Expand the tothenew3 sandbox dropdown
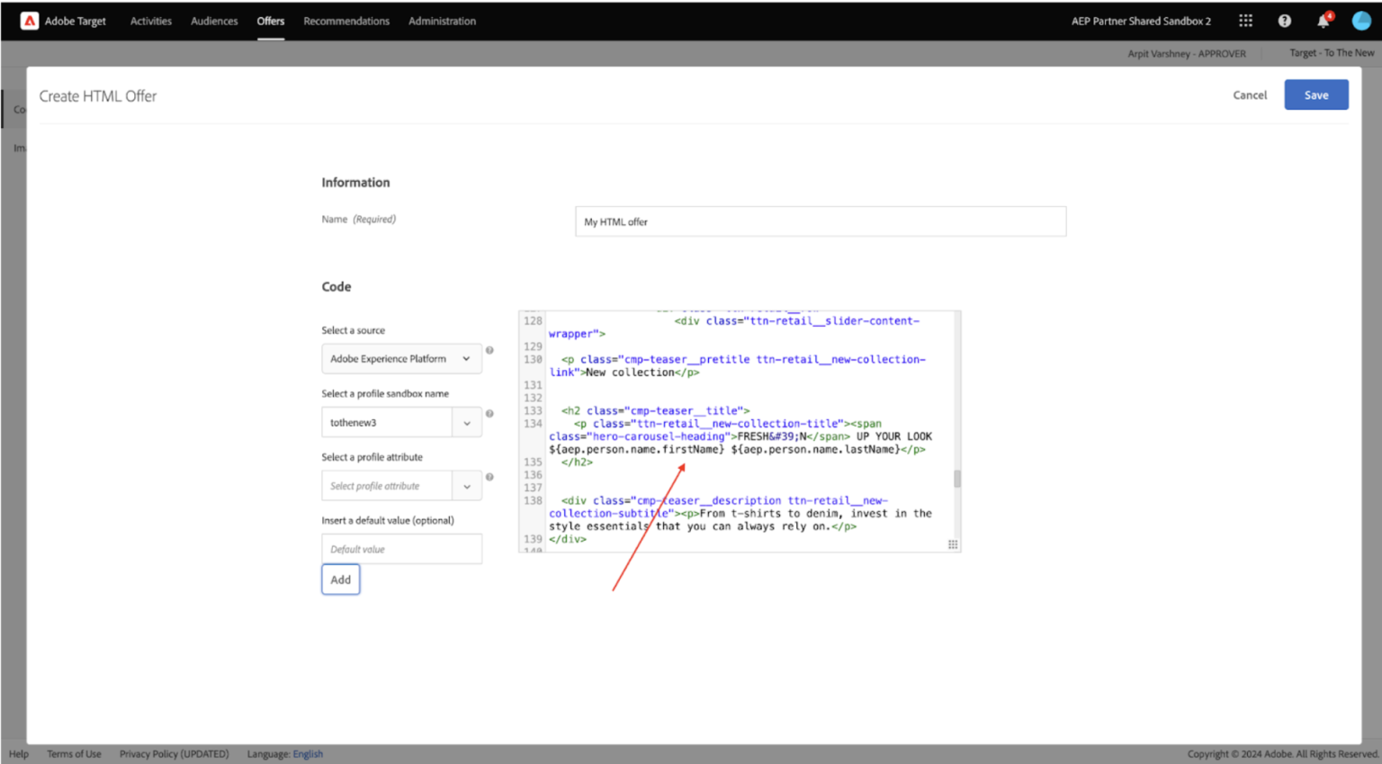 (466, 422)
